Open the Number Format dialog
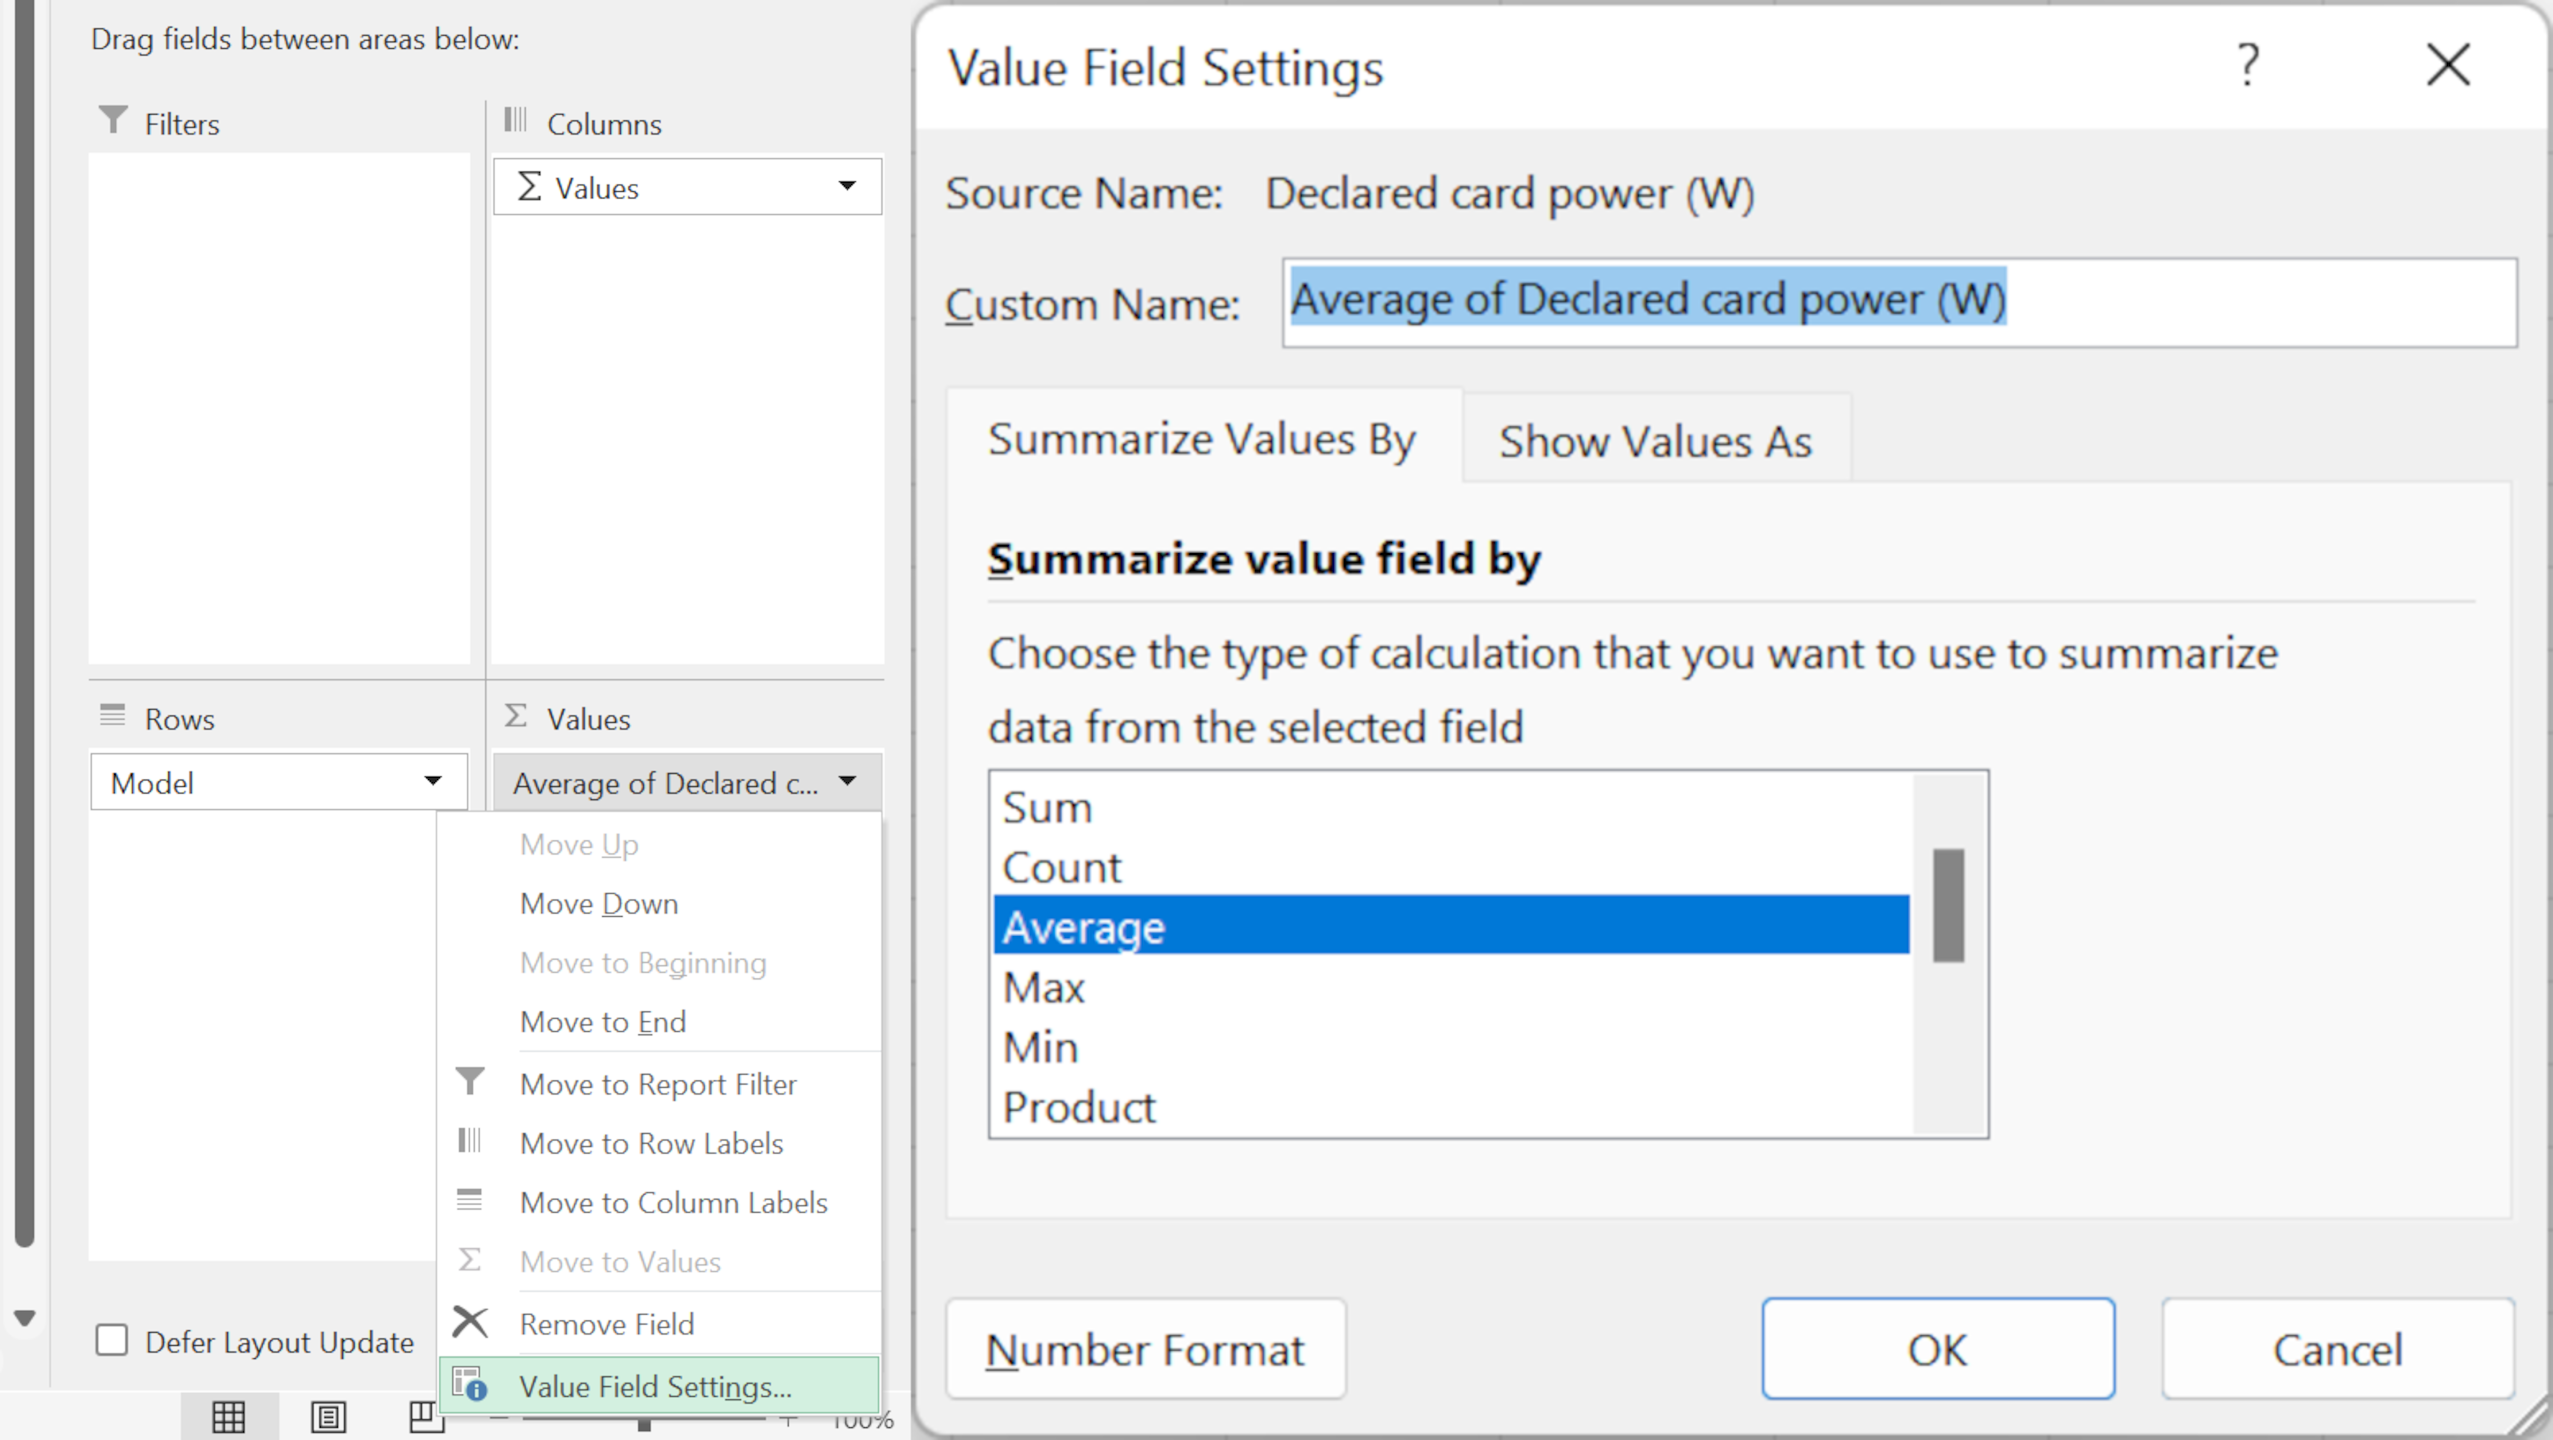 click(x=1145, y=1350)
